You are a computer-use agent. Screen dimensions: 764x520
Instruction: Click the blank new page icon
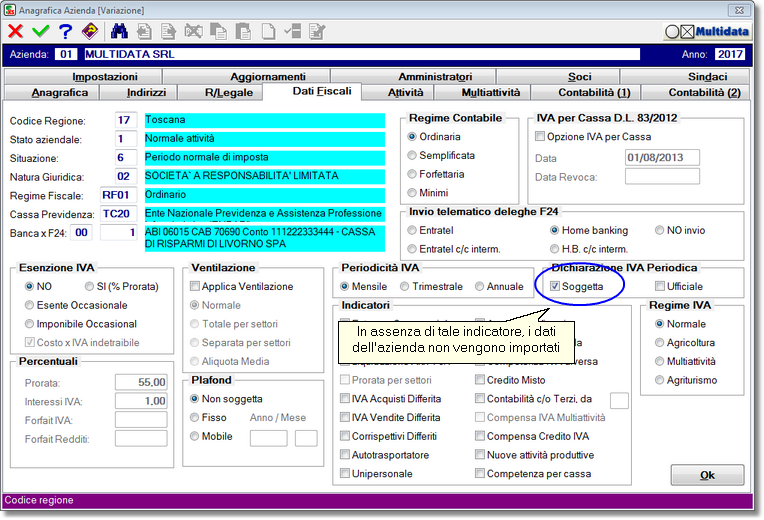(x=268, y=31)
